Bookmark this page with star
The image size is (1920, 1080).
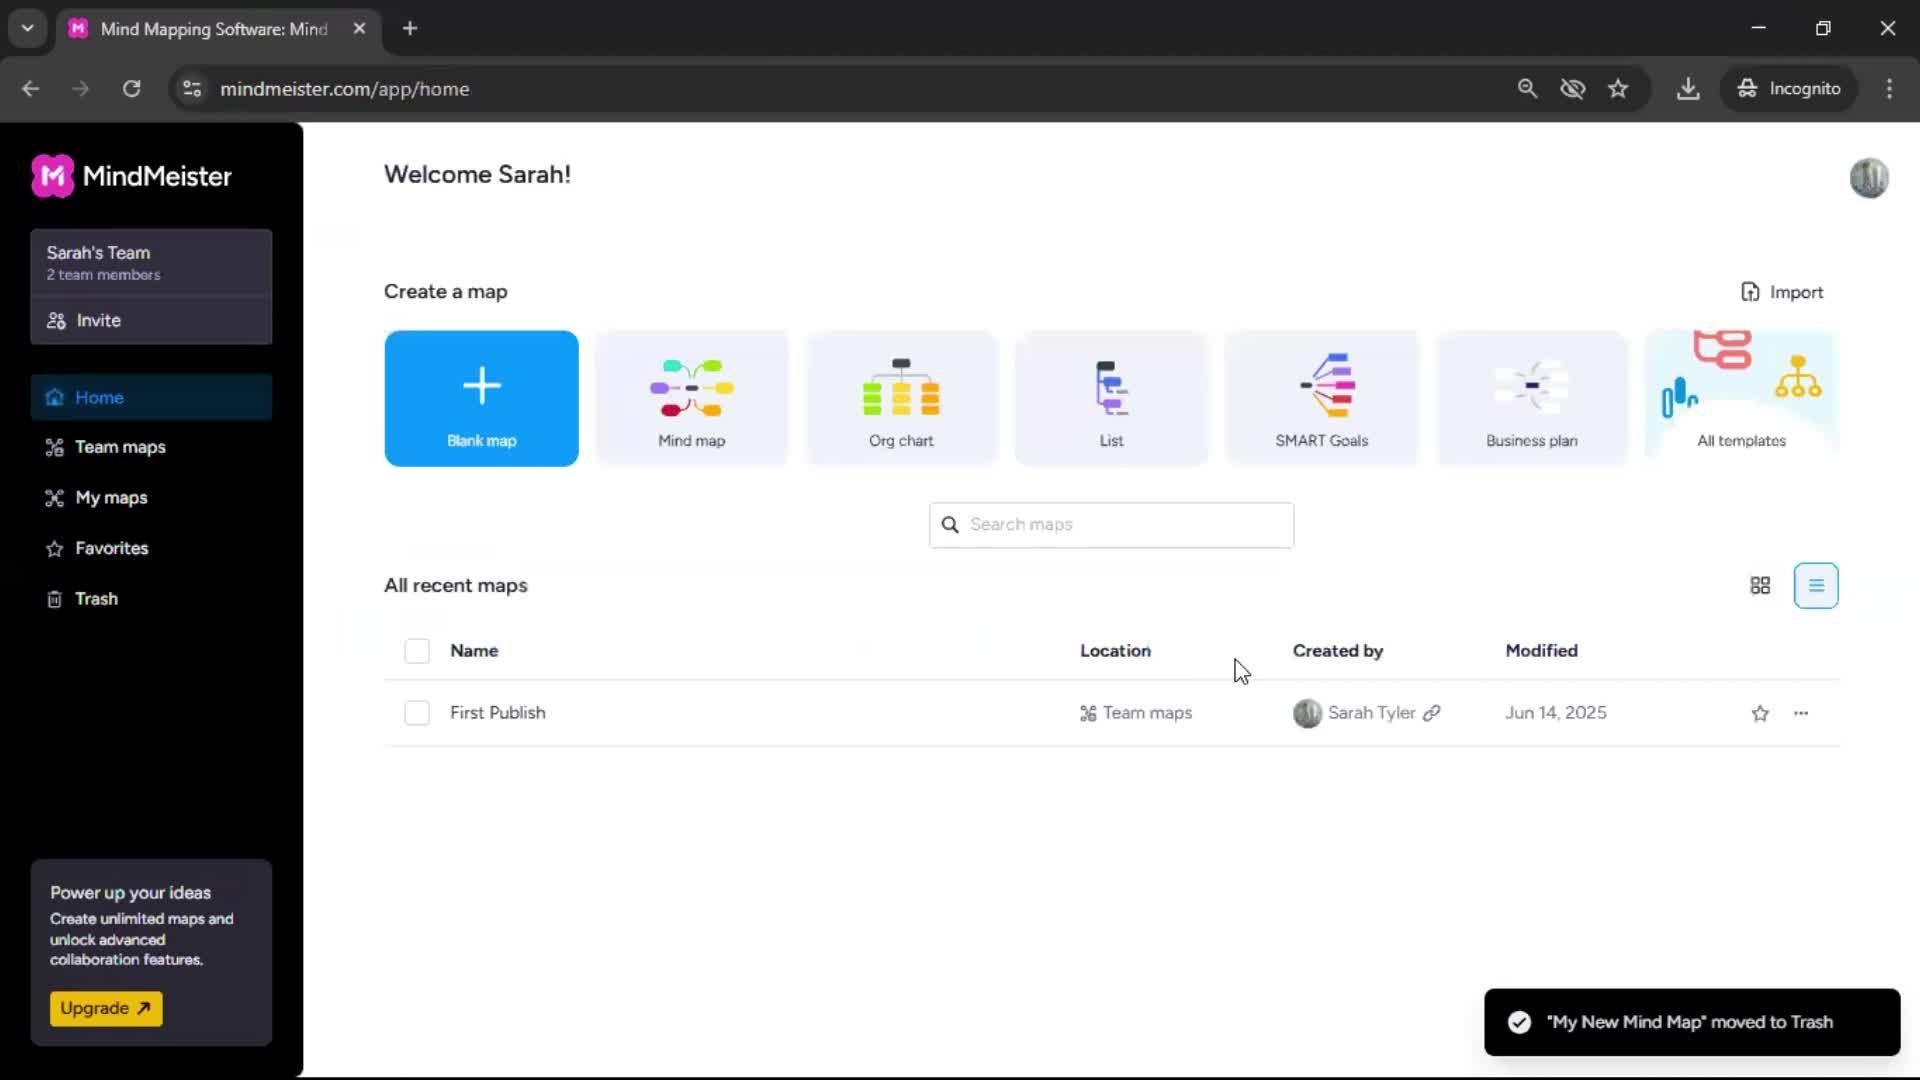[x=1618, y=89]
